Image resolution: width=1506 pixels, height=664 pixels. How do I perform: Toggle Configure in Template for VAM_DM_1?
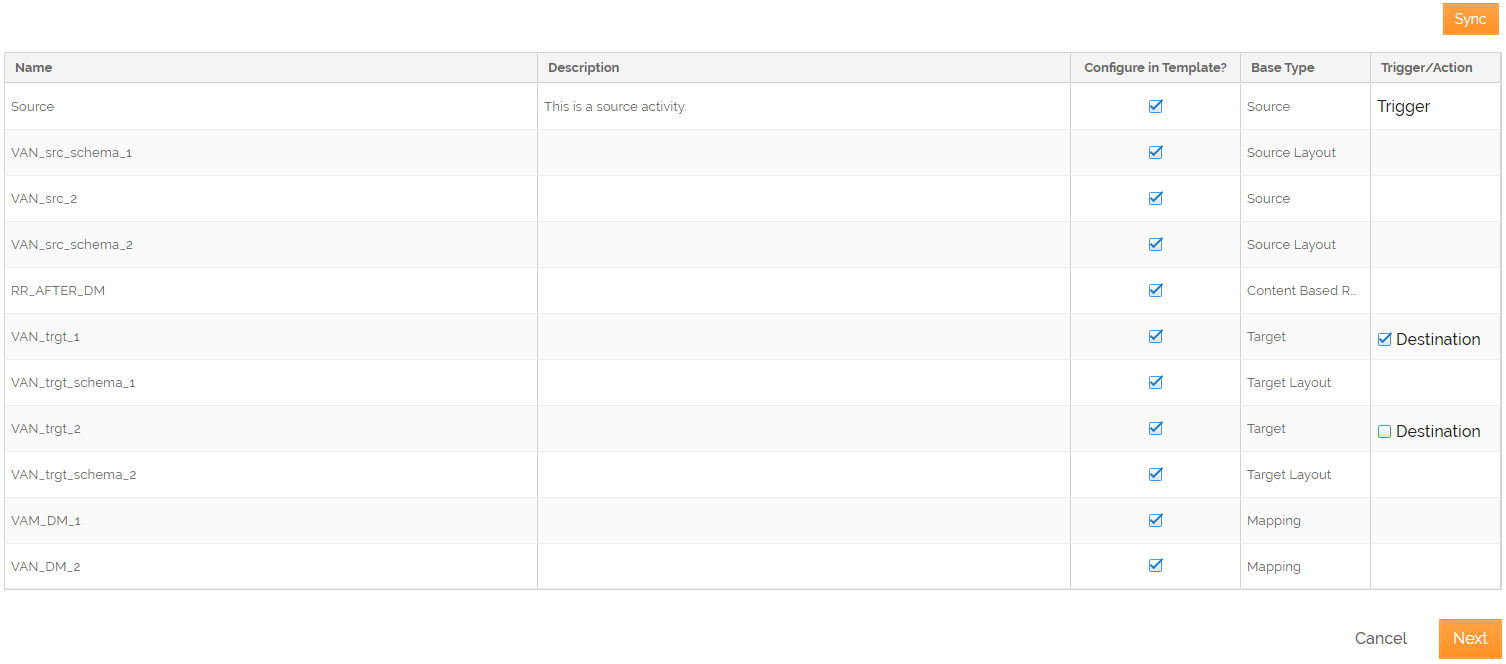pos(1155,520)
